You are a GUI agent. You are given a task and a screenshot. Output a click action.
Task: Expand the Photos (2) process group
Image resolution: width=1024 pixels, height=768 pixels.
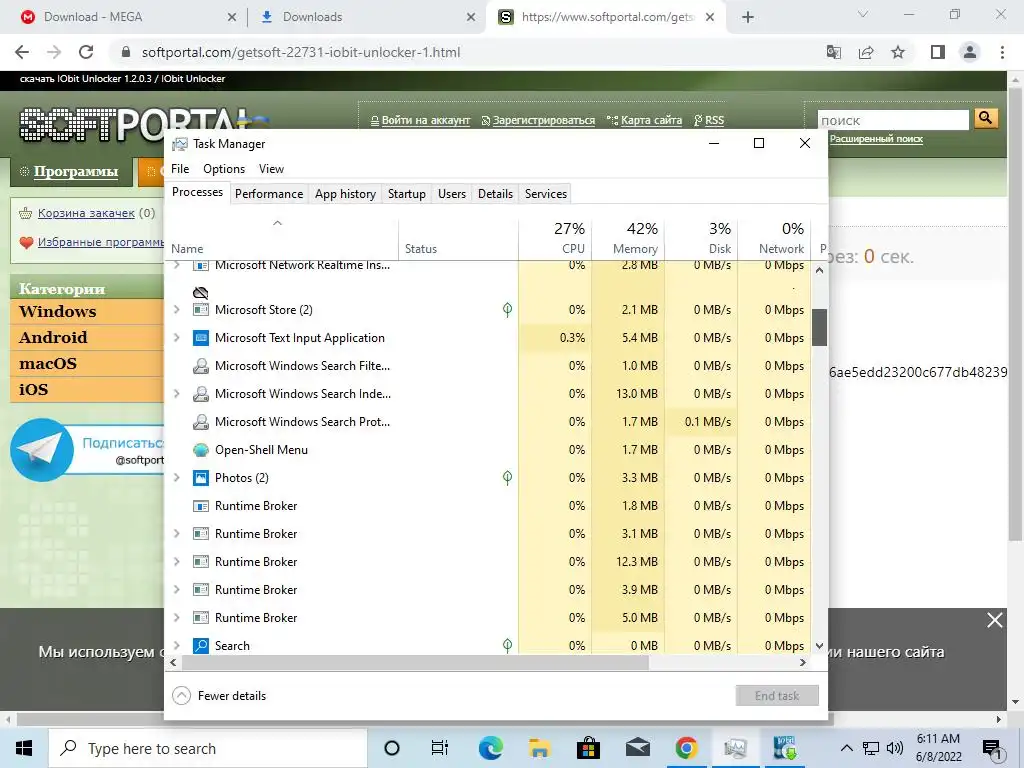point(176,478)
